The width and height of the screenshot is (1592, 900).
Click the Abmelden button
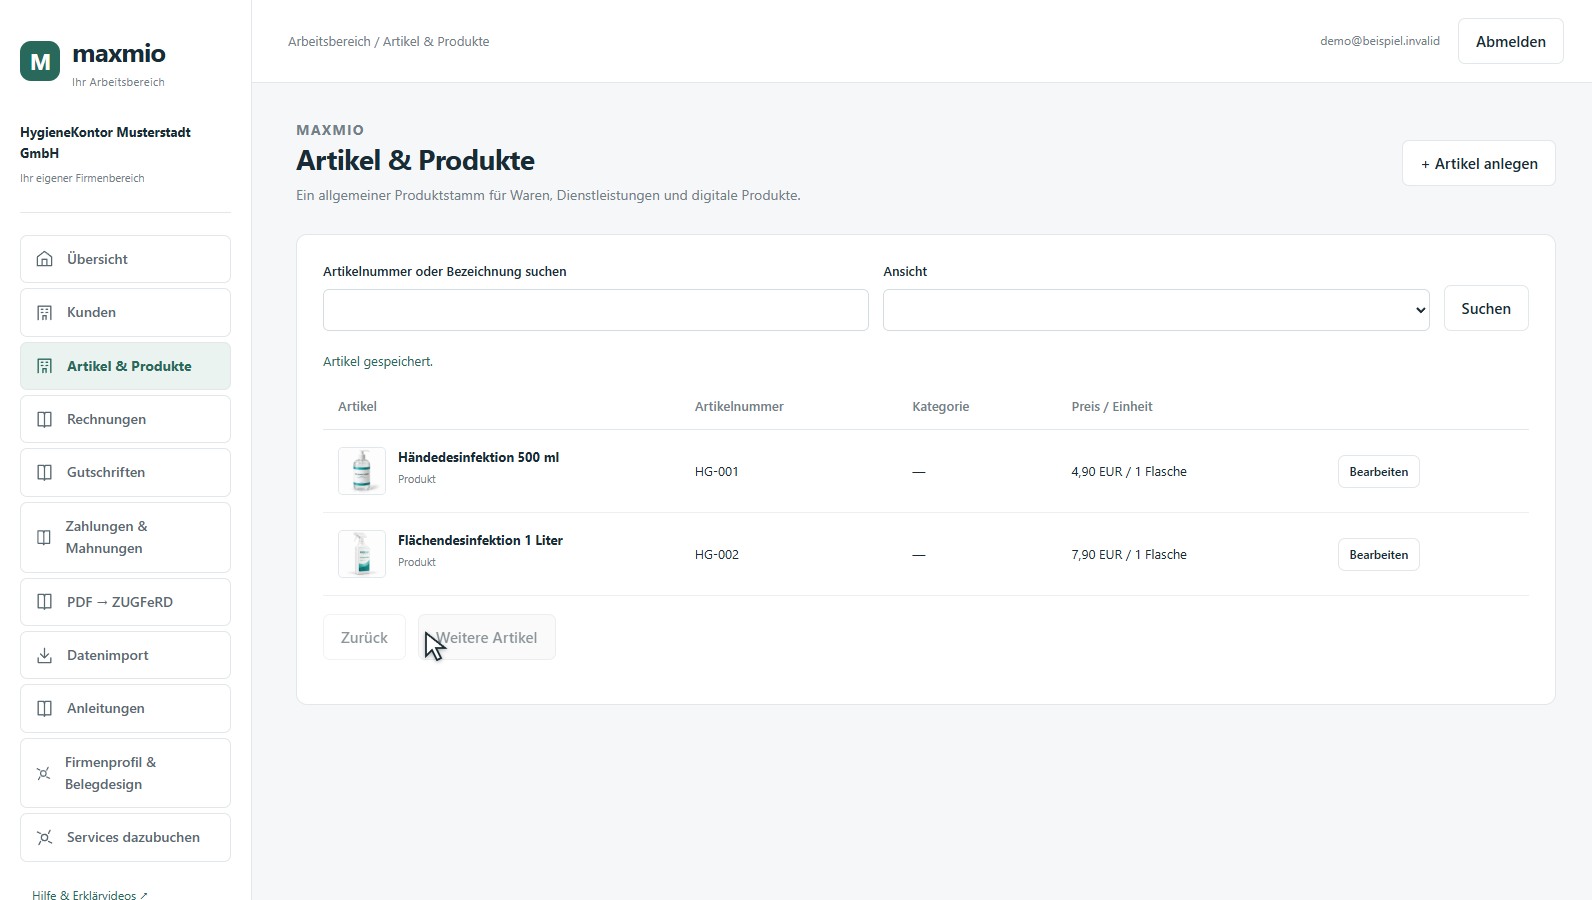point(1510,41)
